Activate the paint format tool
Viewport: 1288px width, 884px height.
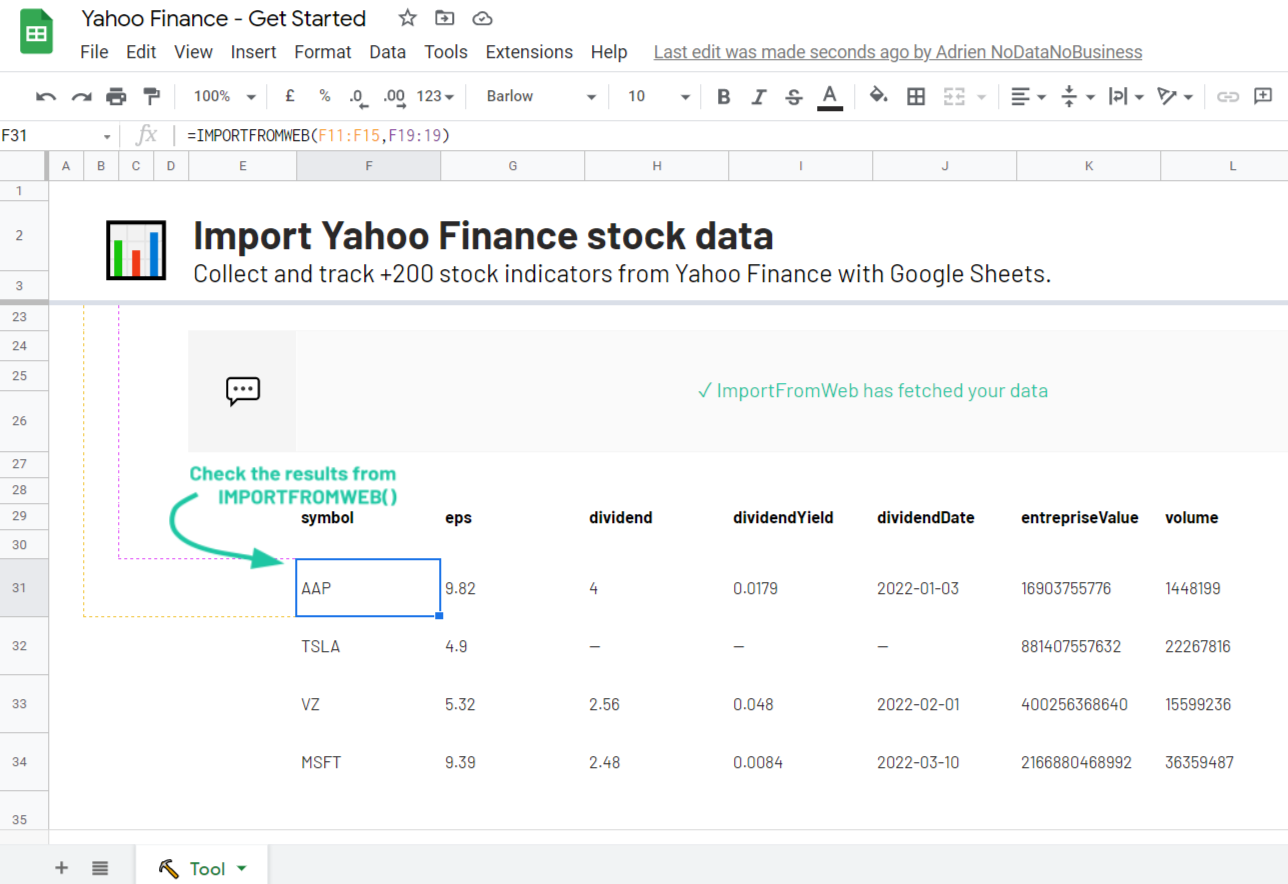click(151, 96)
